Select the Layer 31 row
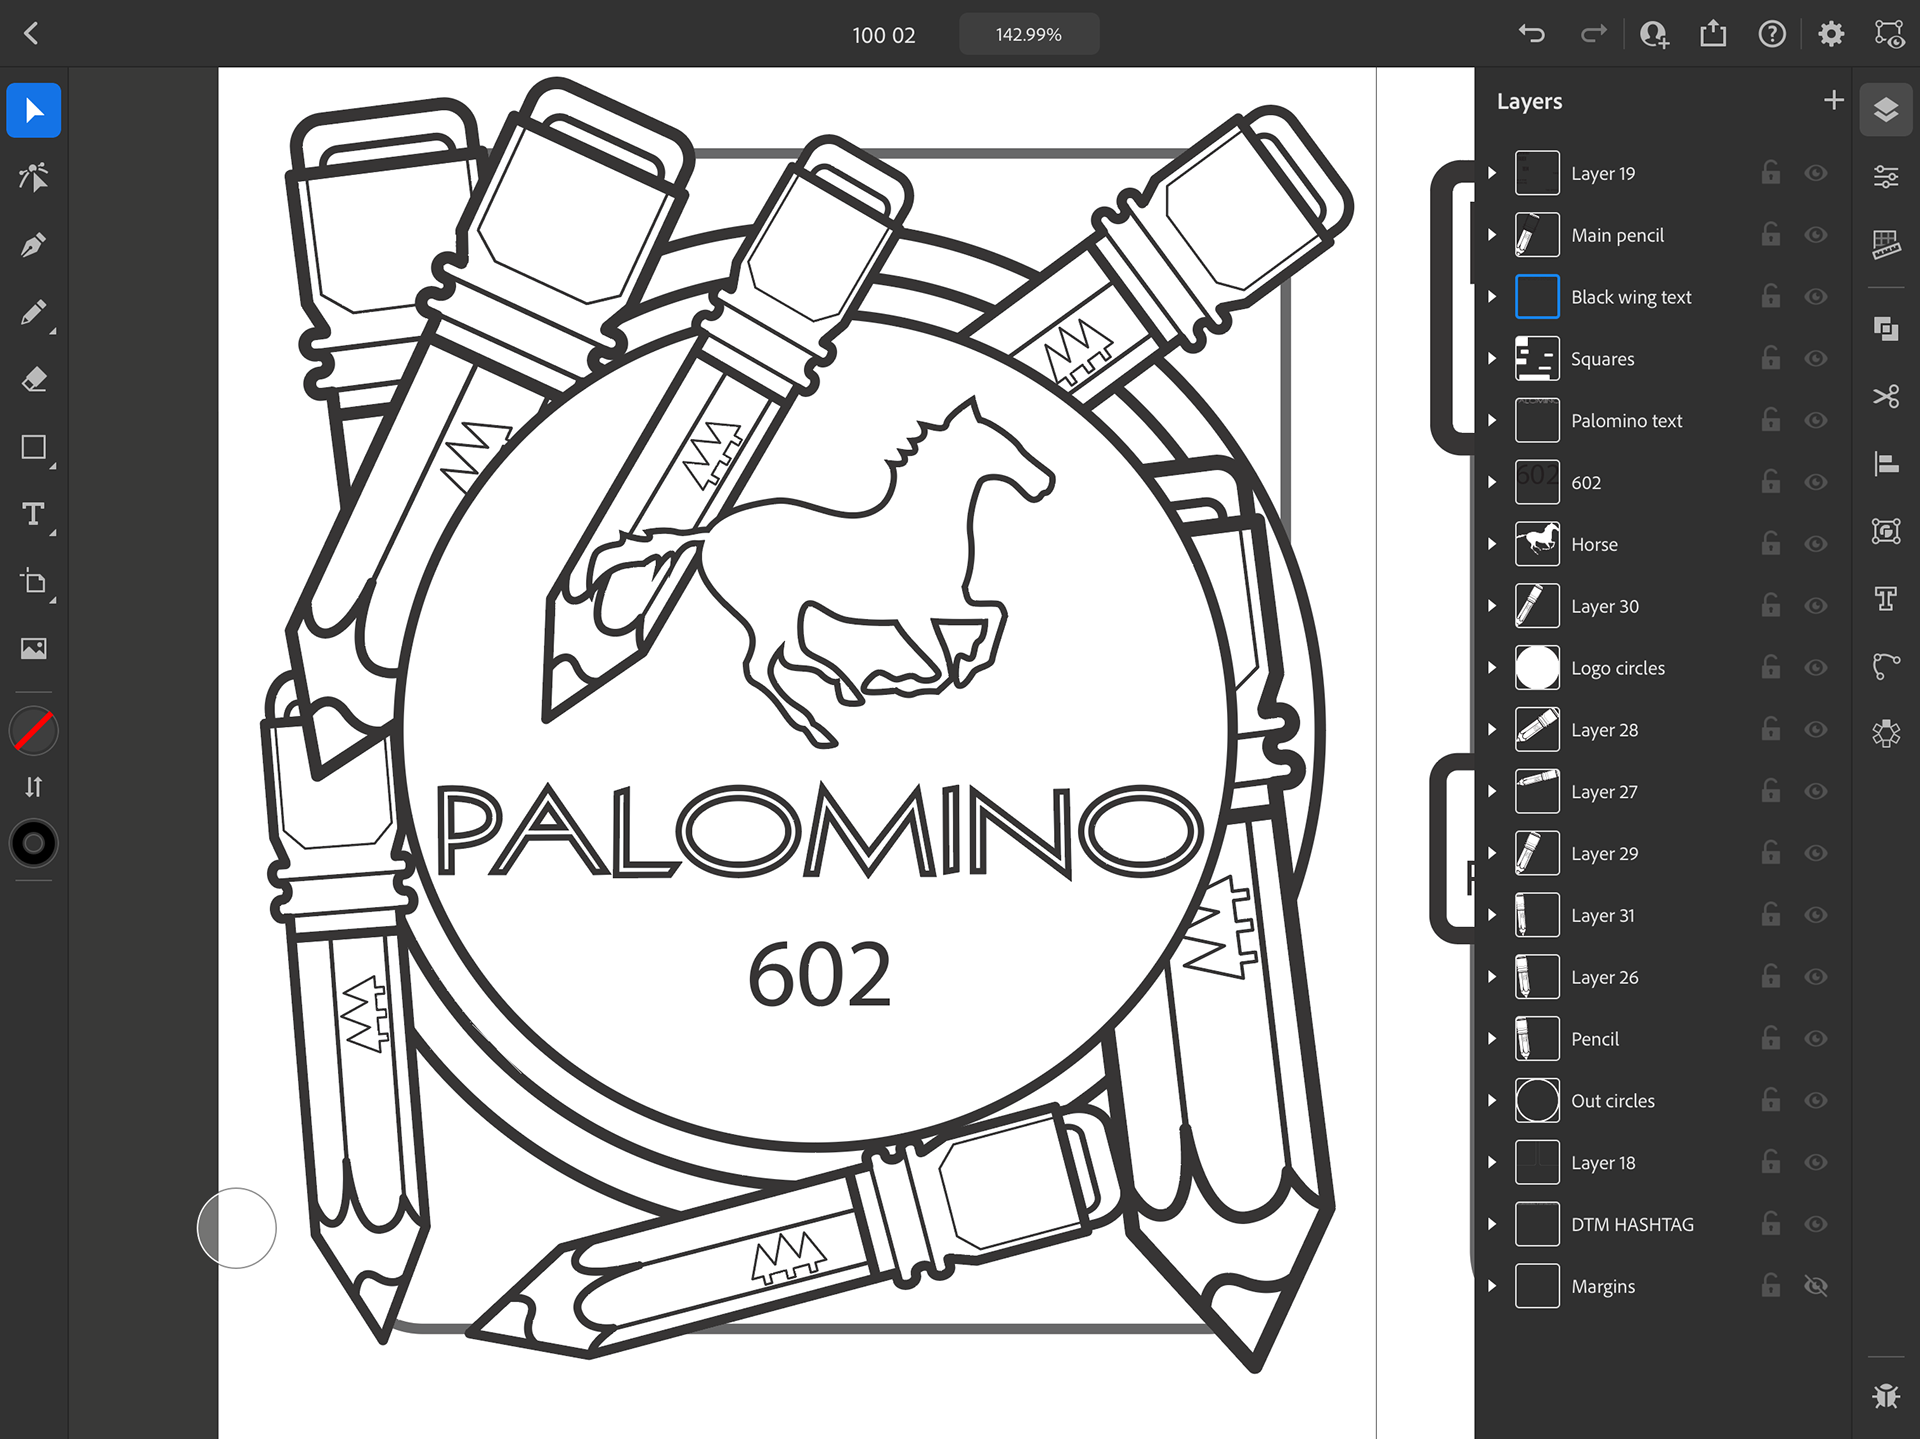Viewport: 1920px width, 1439px height. pos(1663,915)
